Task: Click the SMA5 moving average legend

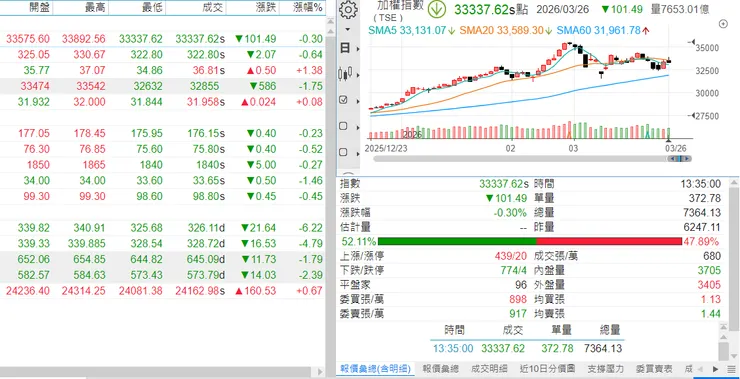Action: point(412,31)
